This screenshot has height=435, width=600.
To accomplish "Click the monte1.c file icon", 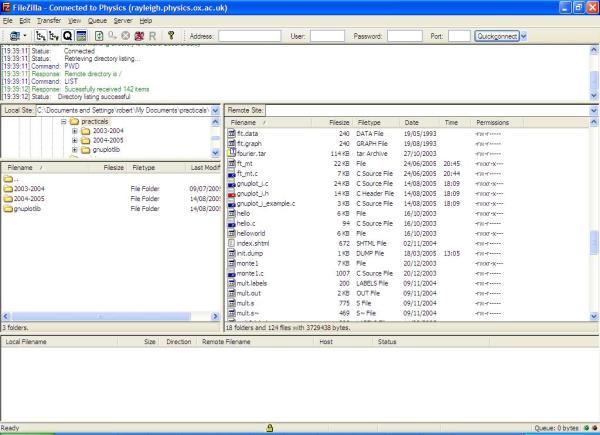I will (x=232, y=273).
